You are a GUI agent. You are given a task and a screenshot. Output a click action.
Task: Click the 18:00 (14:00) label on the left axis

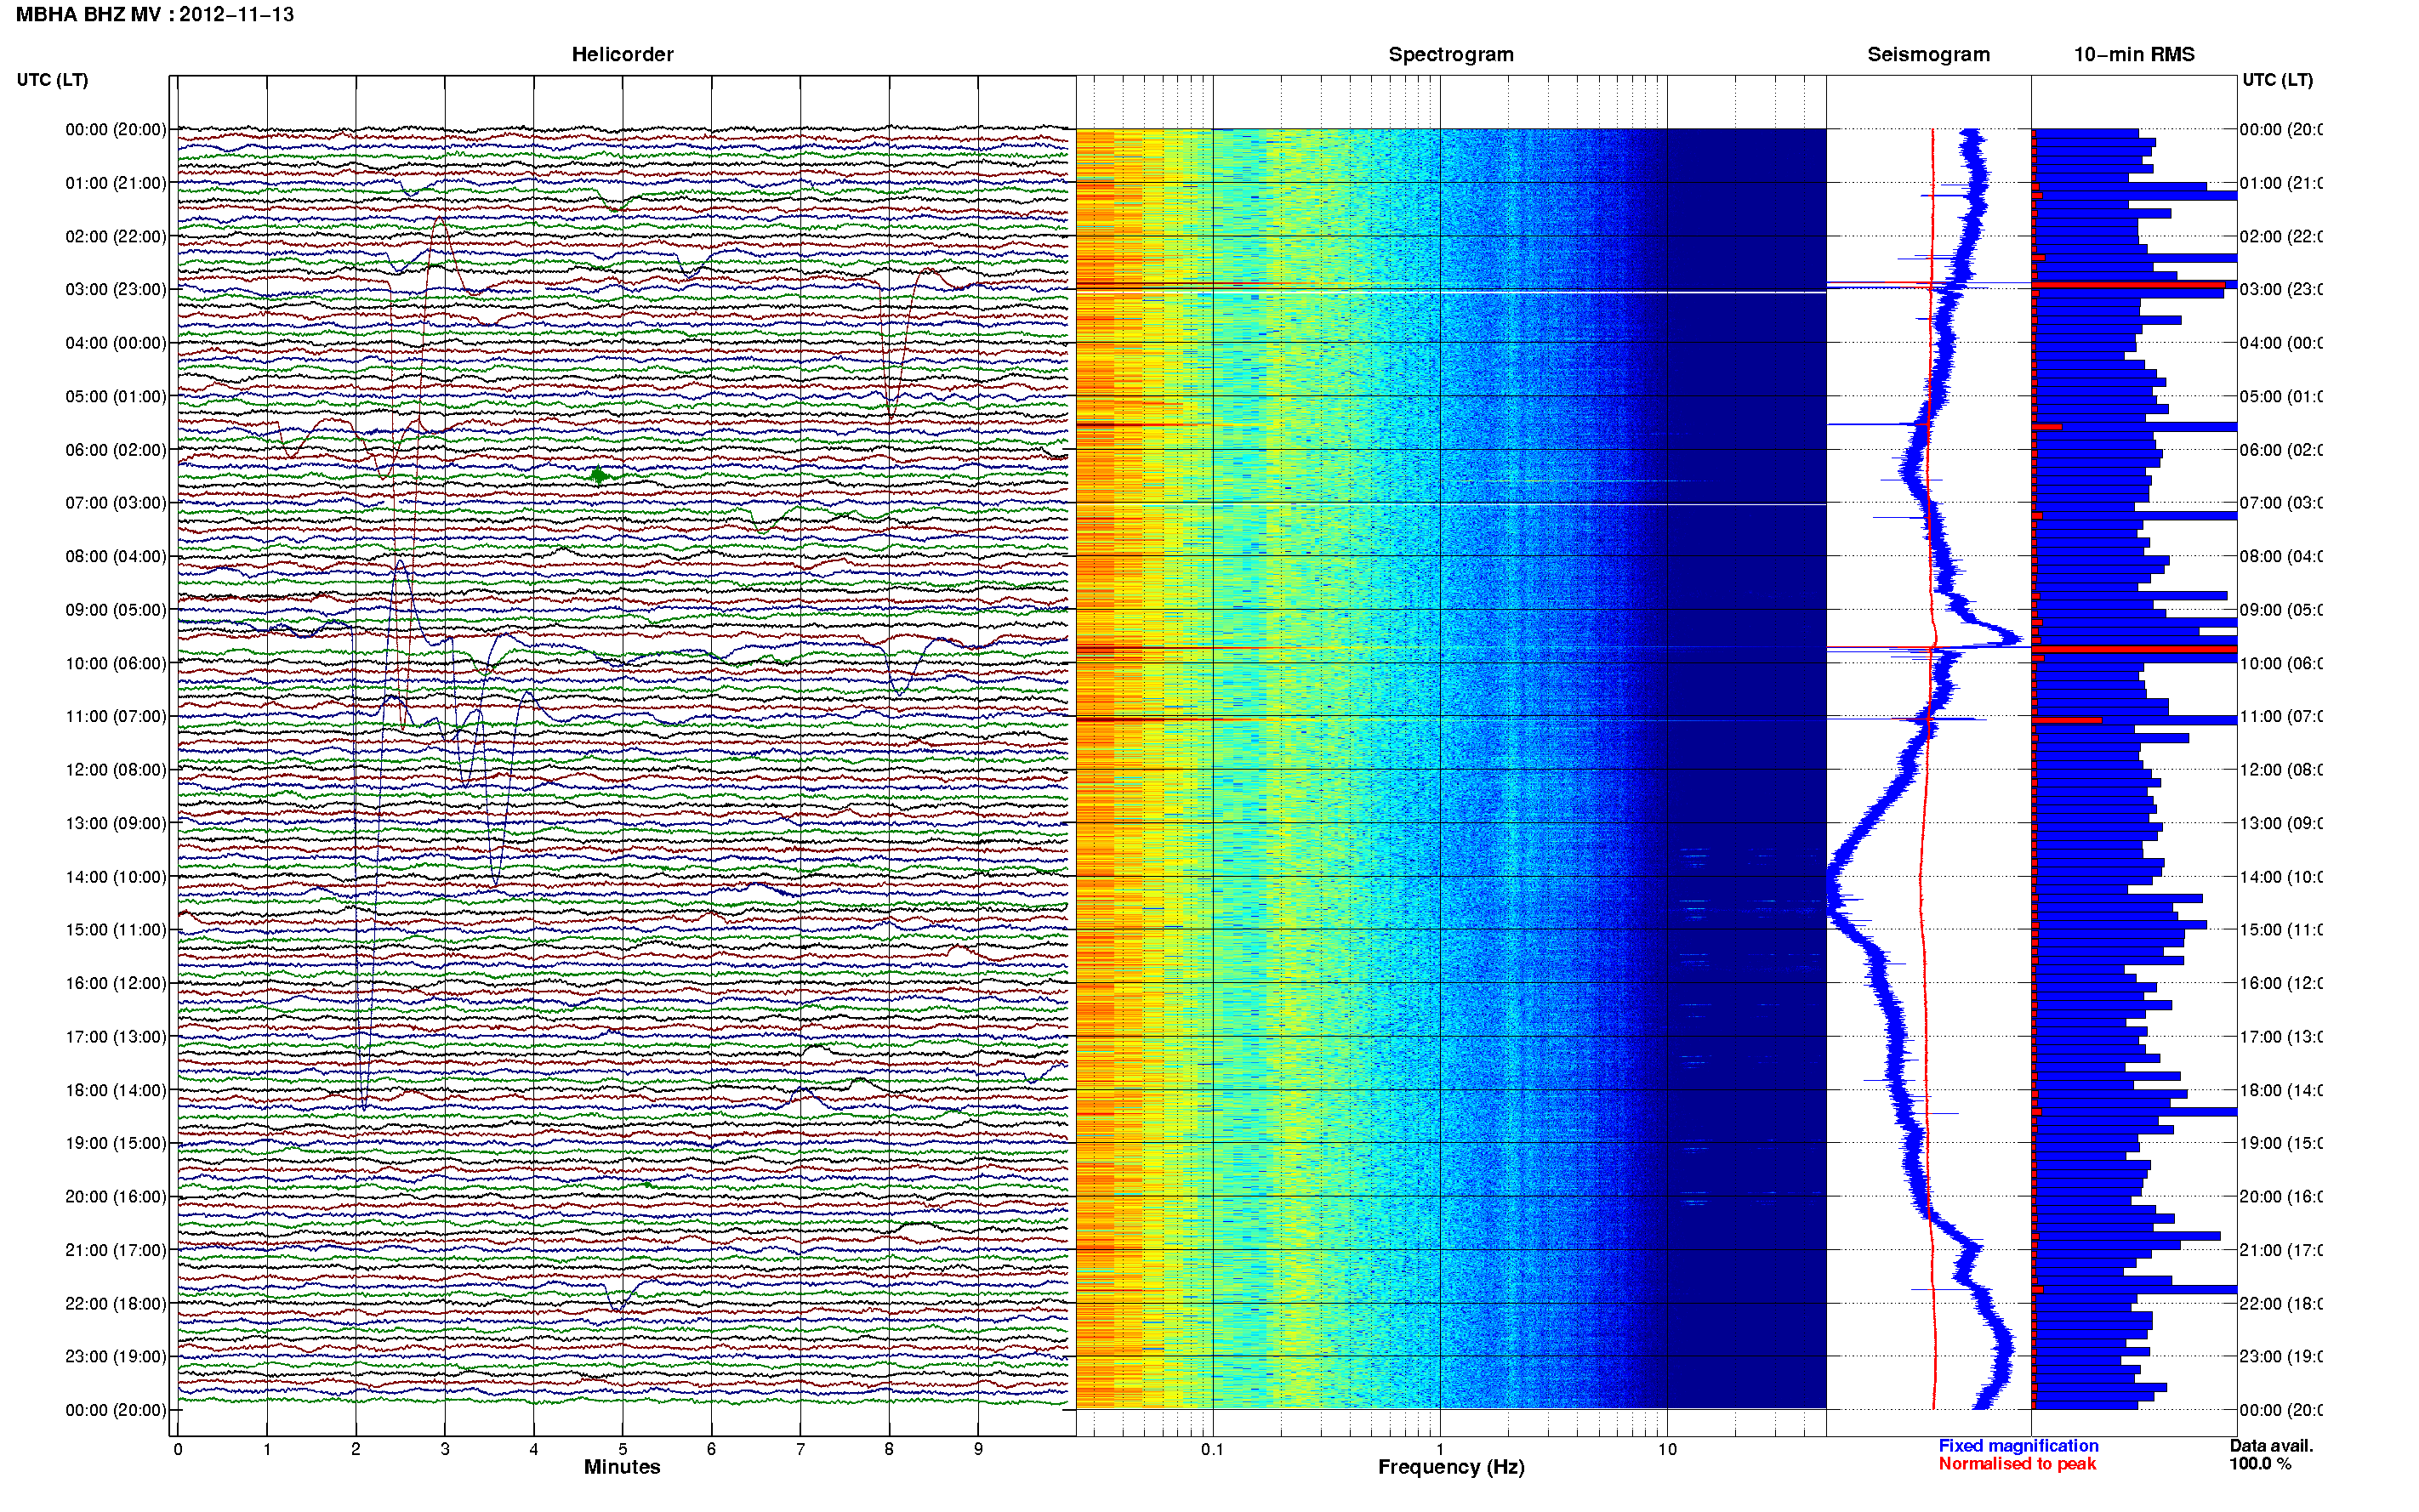[x=116, y=1090]
